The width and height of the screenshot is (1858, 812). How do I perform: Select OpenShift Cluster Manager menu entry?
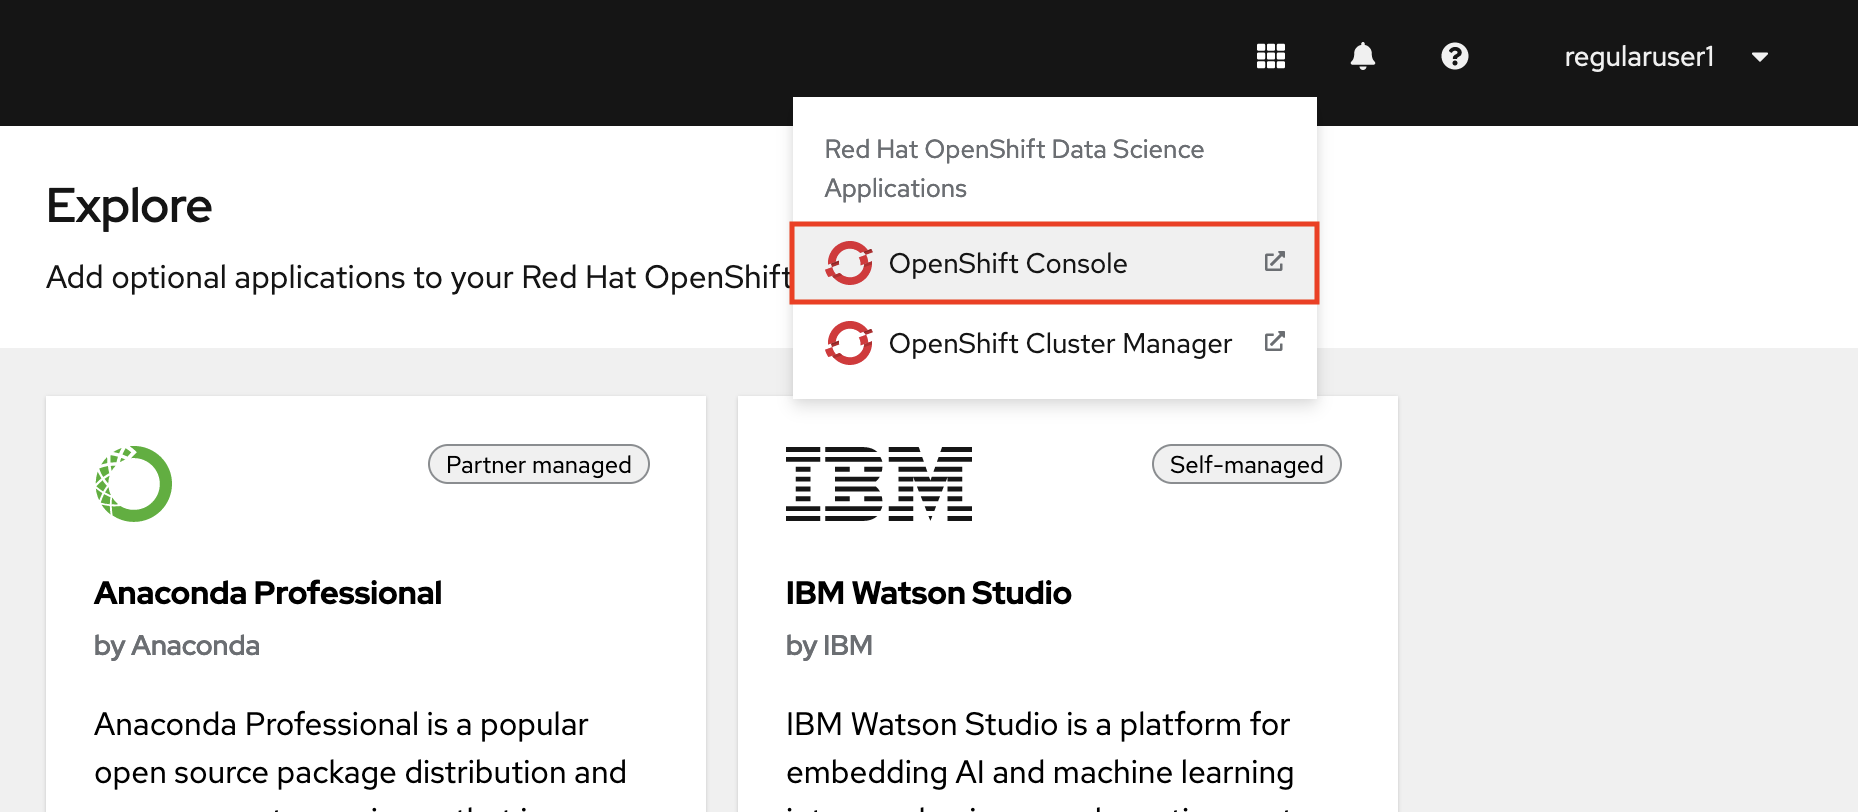coord(1055,343)
